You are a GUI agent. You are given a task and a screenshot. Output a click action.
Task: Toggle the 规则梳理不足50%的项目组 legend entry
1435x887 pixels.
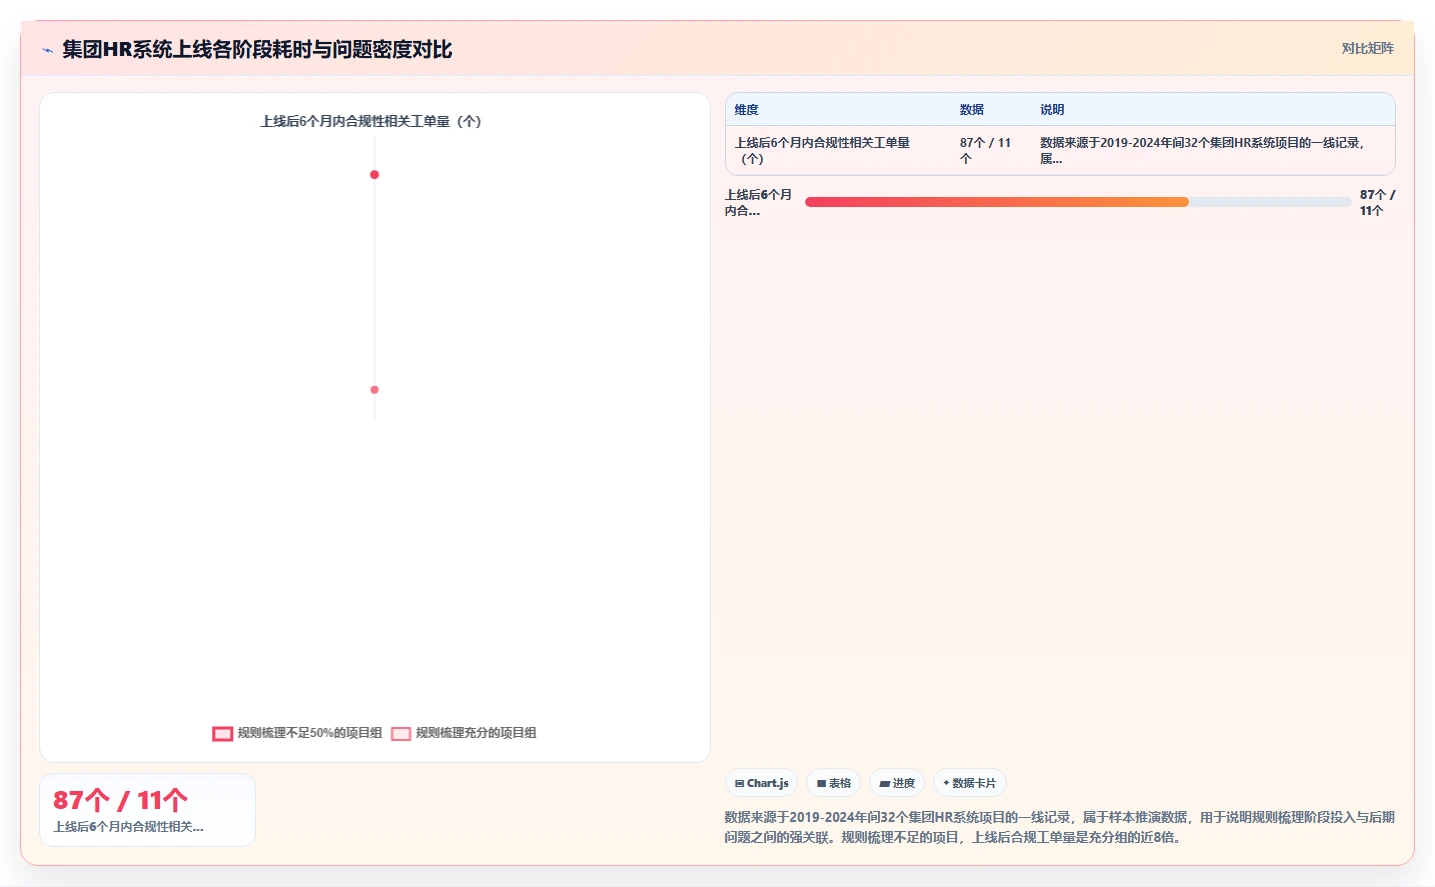297,733
